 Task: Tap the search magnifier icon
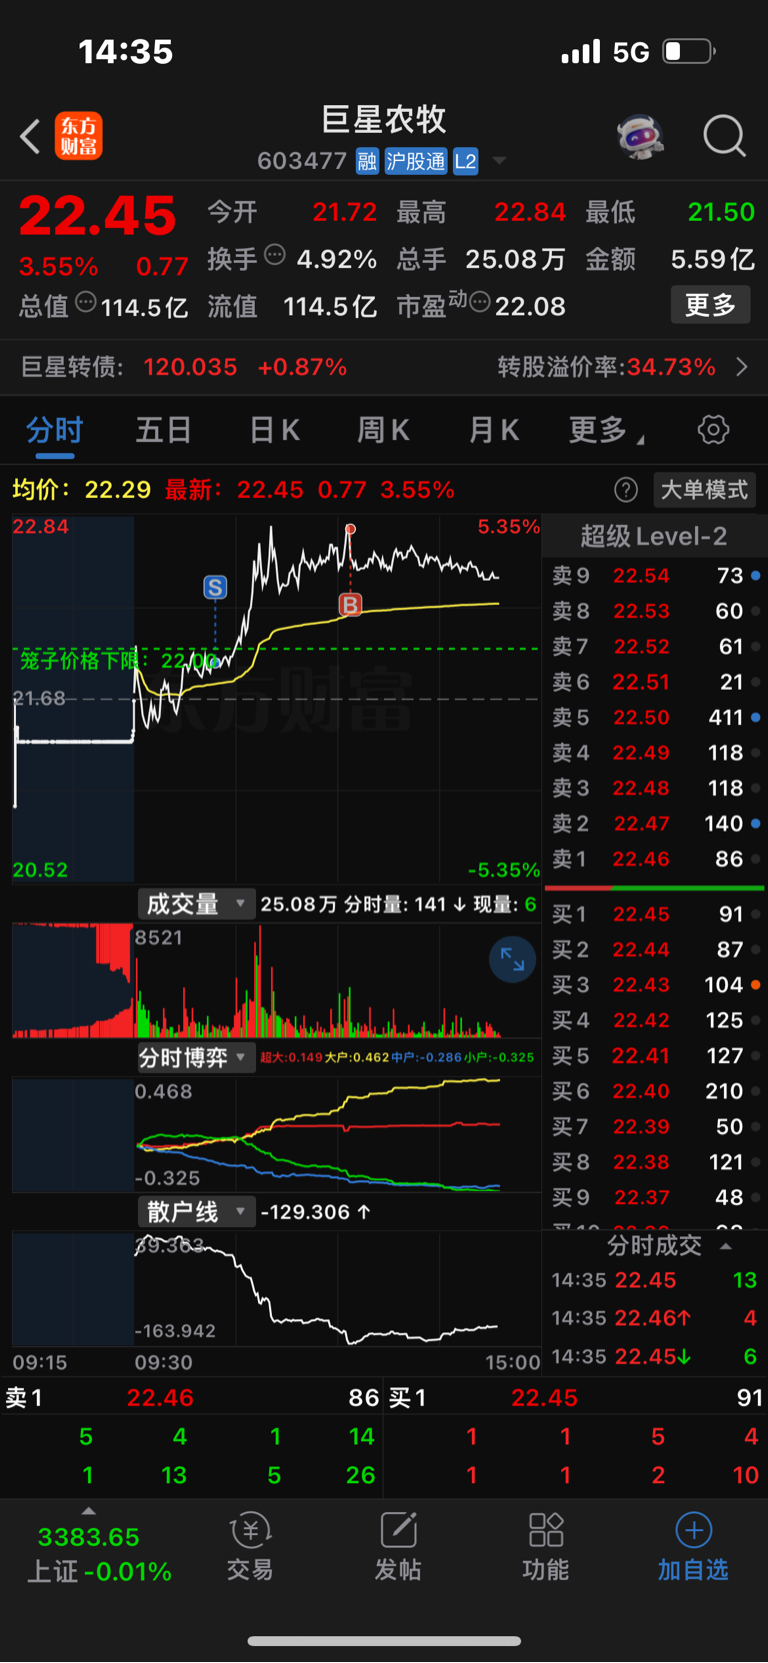pos(724,136)
